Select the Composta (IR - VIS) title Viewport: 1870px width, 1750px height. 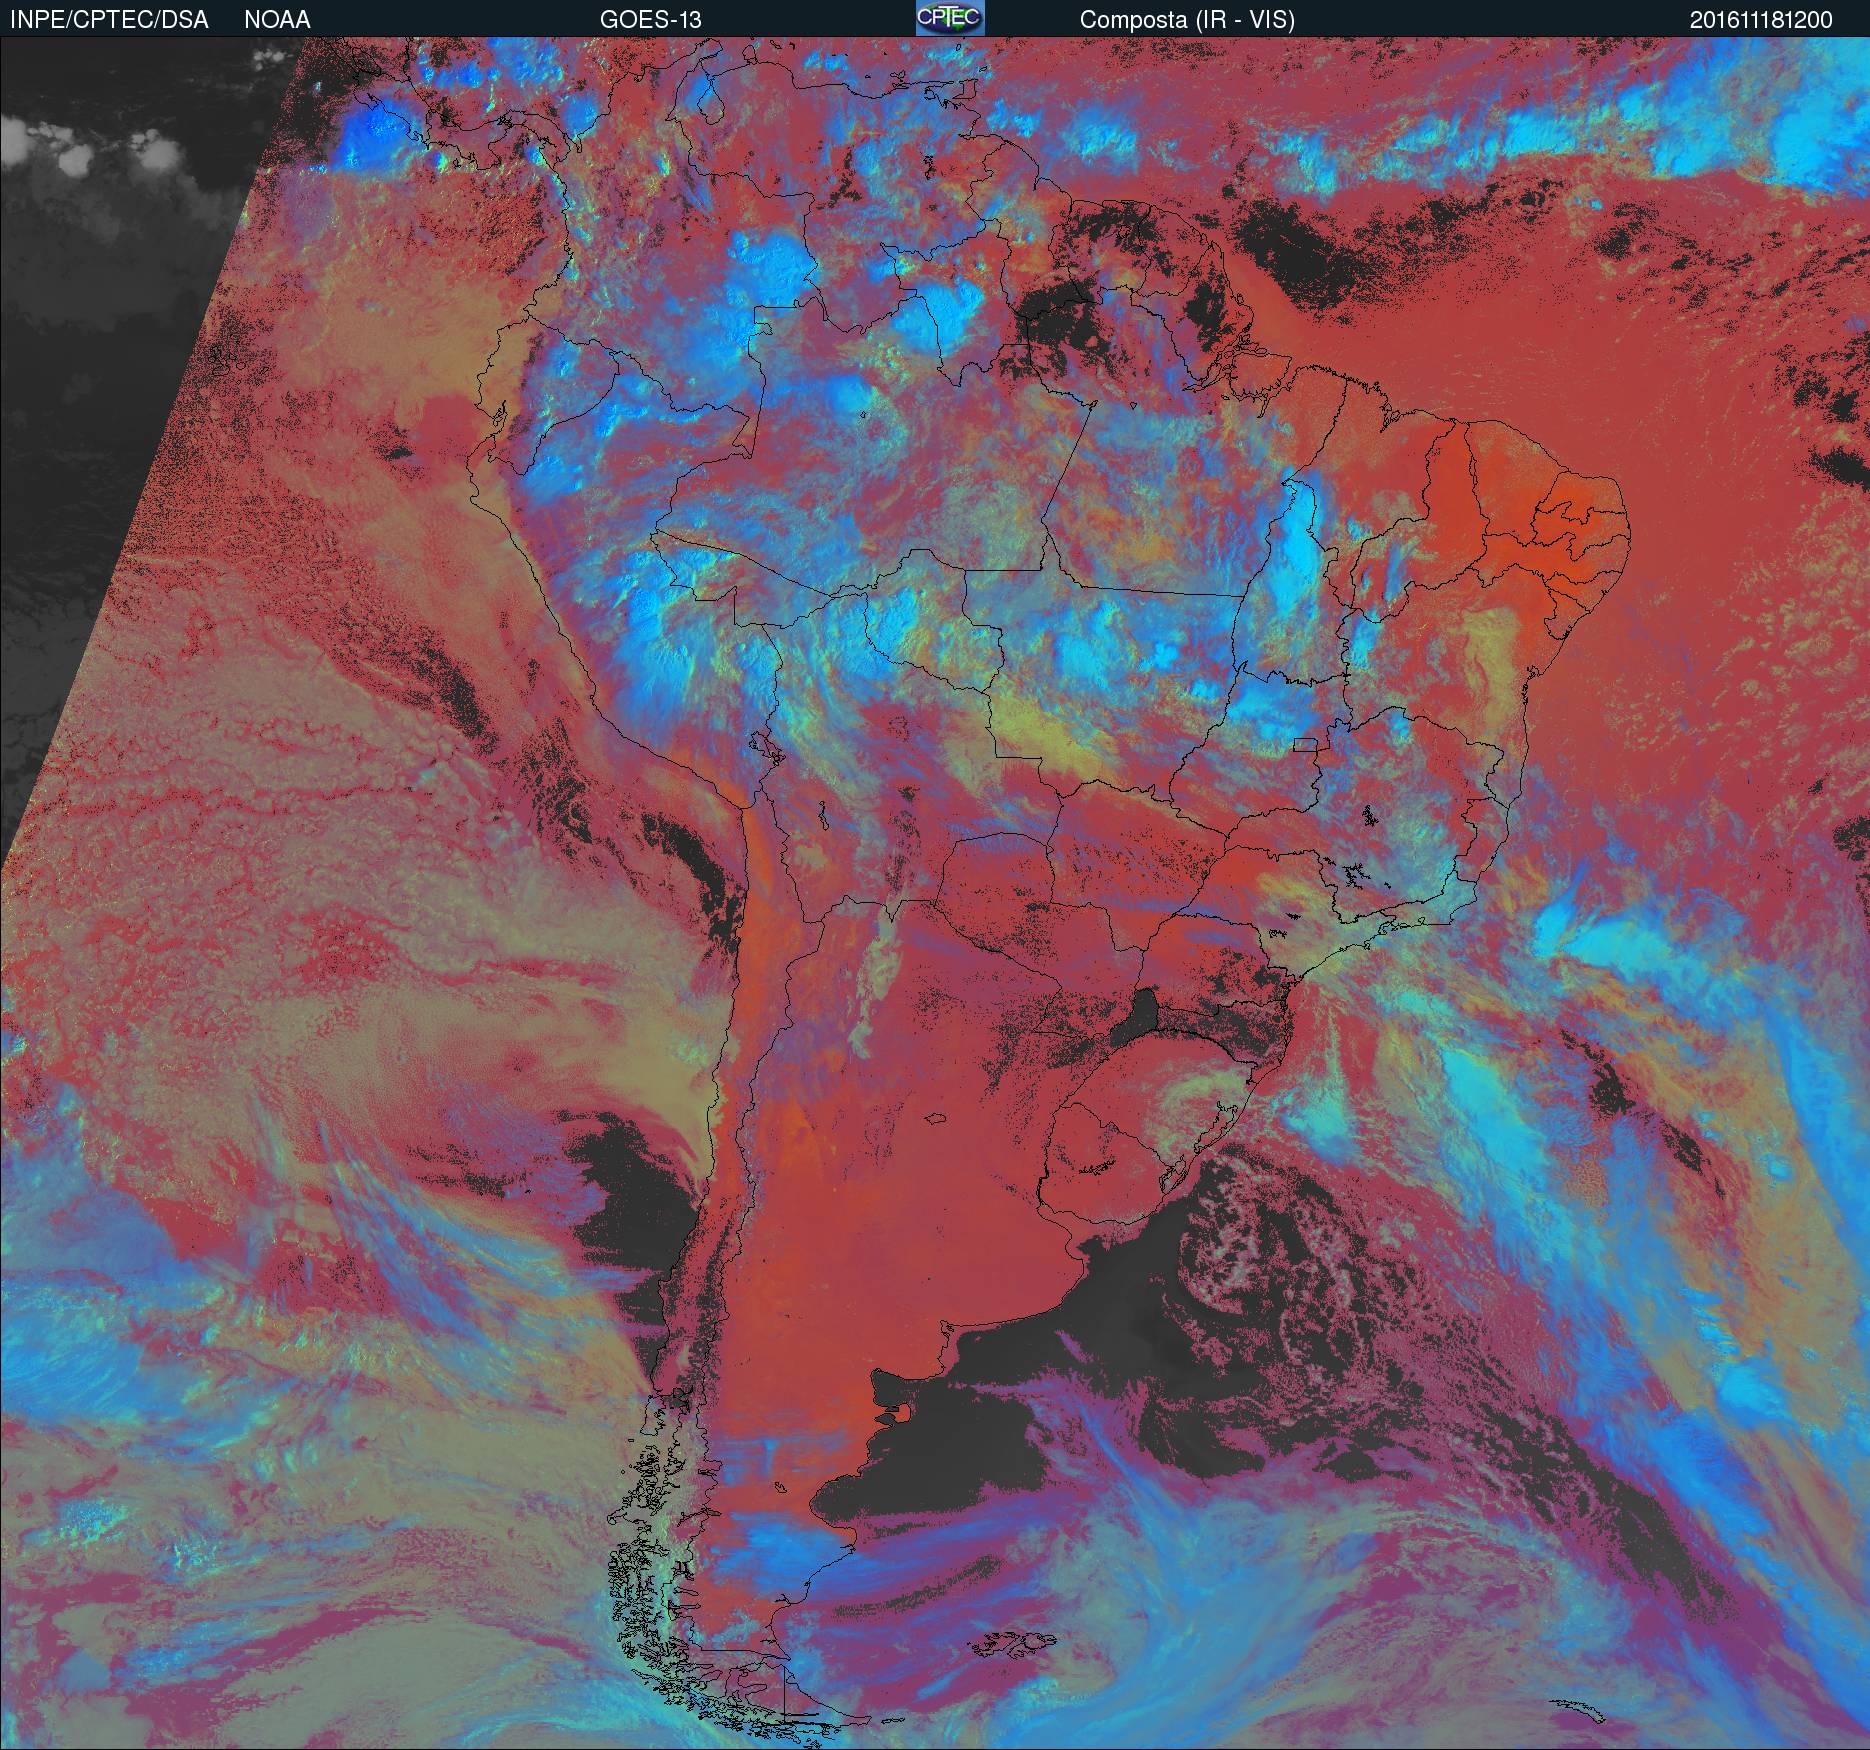1187,20
